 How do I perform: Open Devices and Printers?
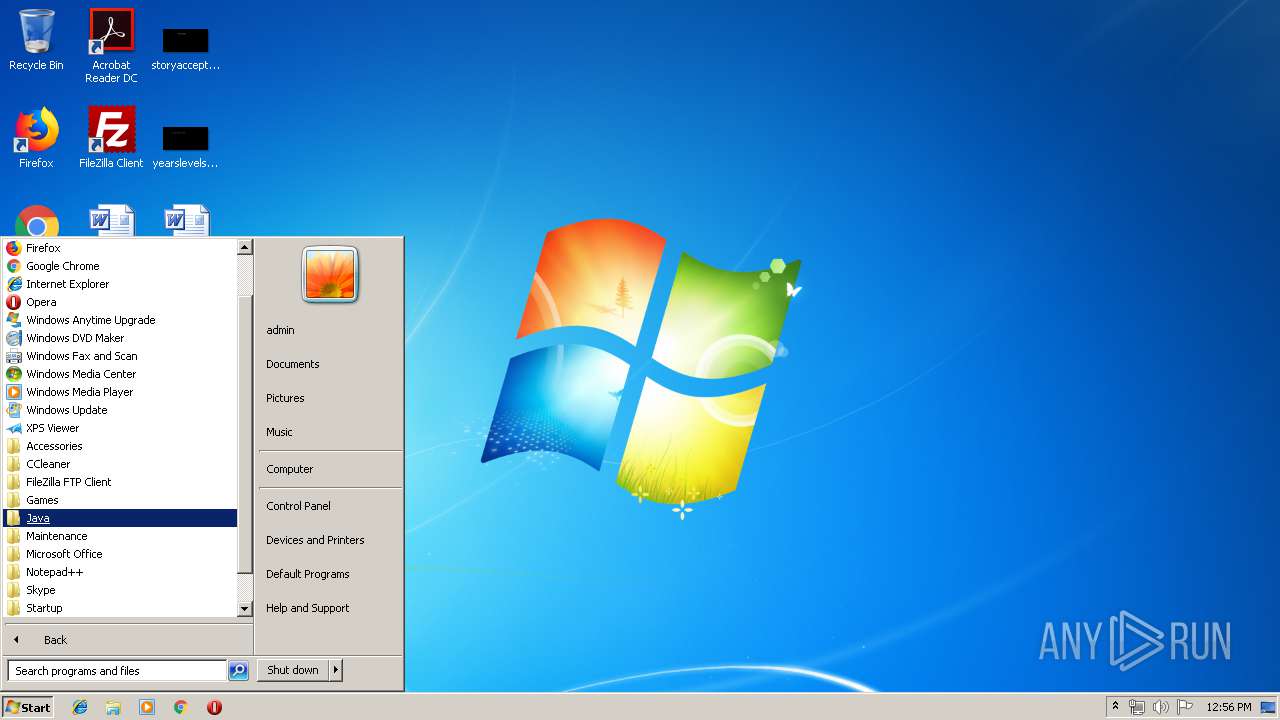click(330, 540)
